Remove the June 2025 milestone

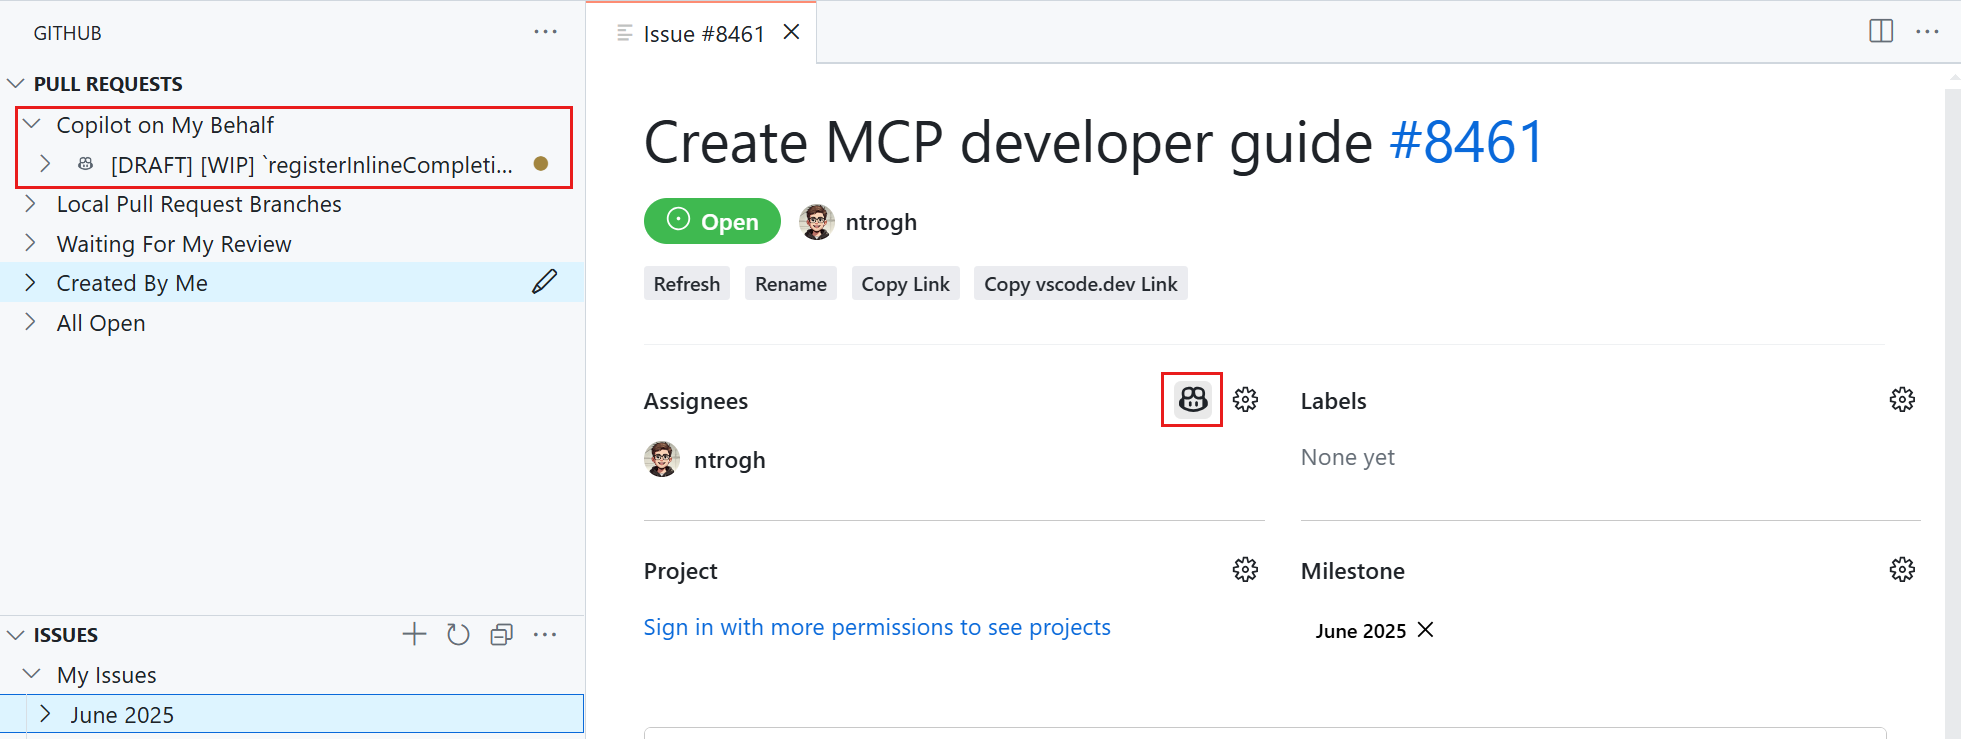1426,630
